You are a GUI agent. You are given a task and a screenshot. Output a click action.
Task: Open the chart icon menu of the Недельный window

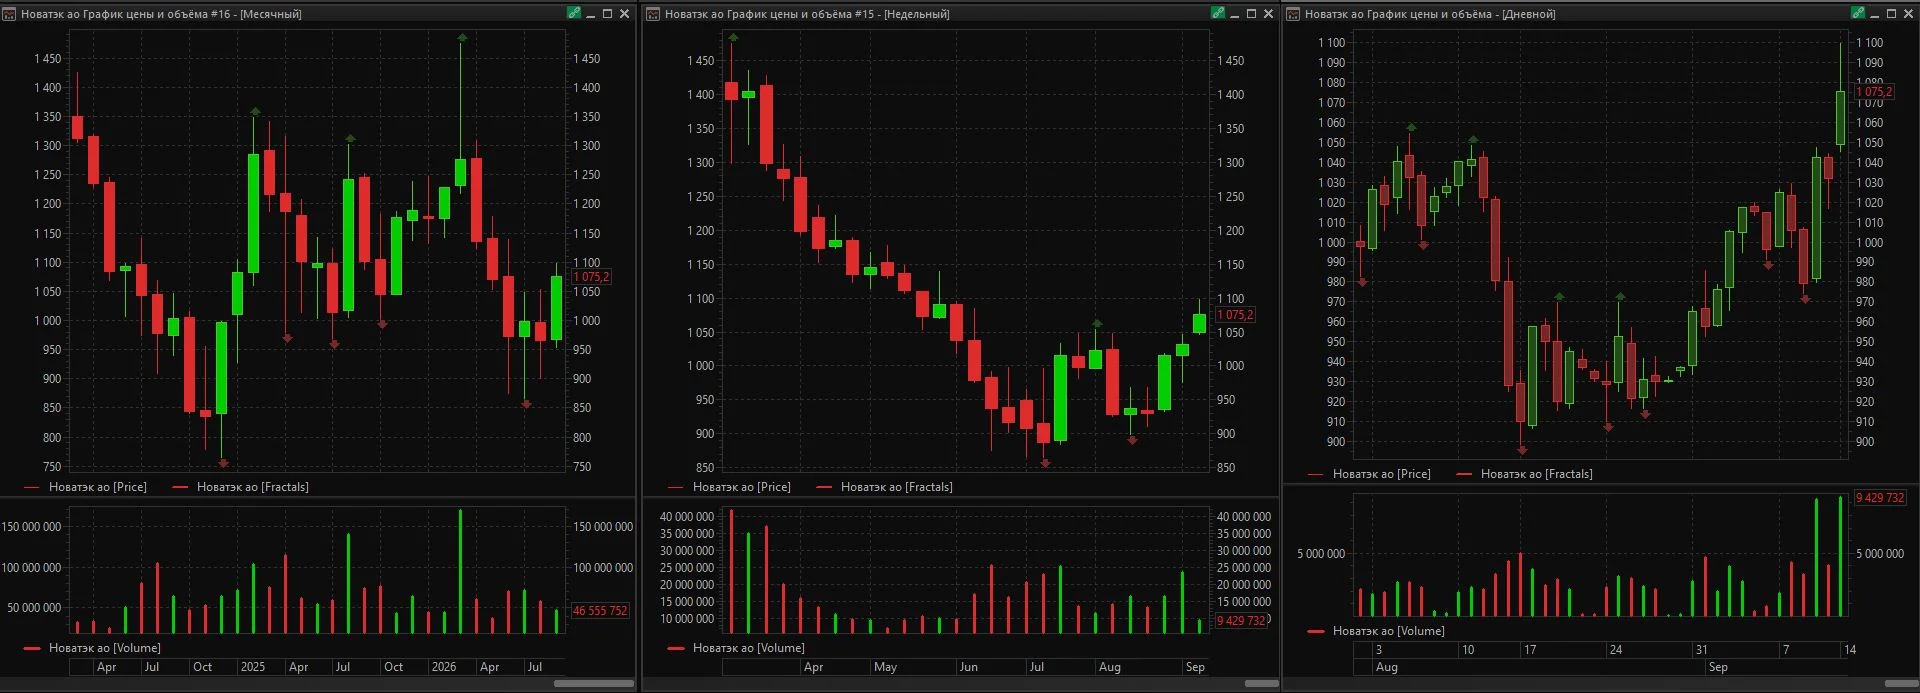pos(653,14)
